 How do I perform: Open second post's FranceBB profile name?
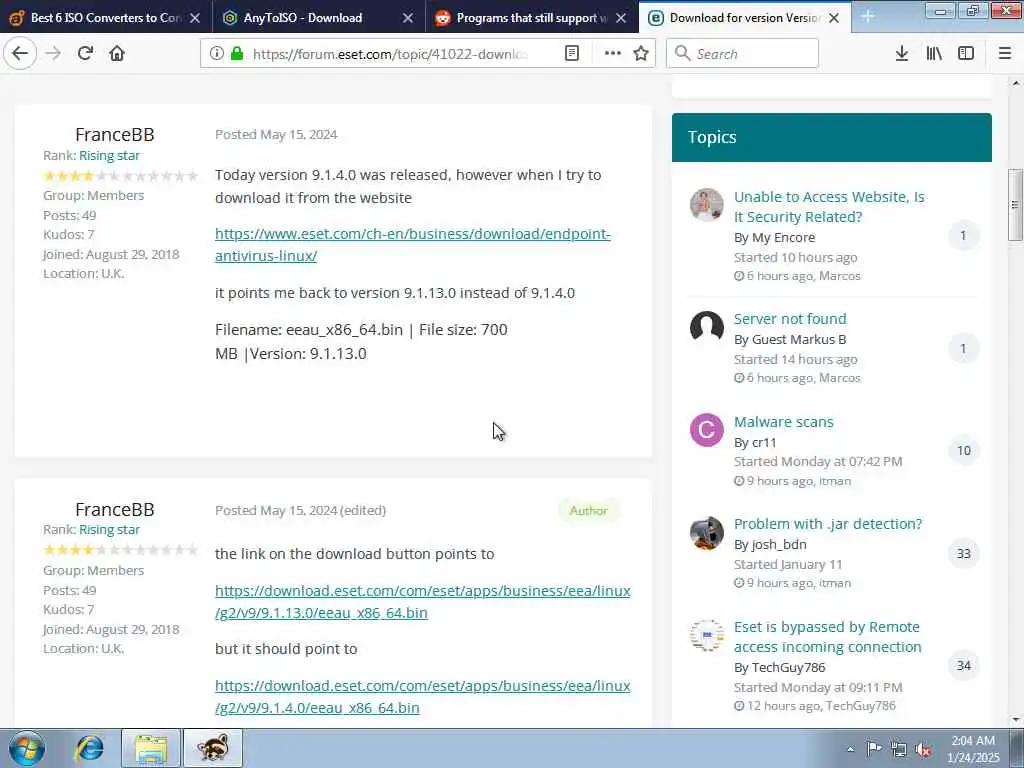115,509
